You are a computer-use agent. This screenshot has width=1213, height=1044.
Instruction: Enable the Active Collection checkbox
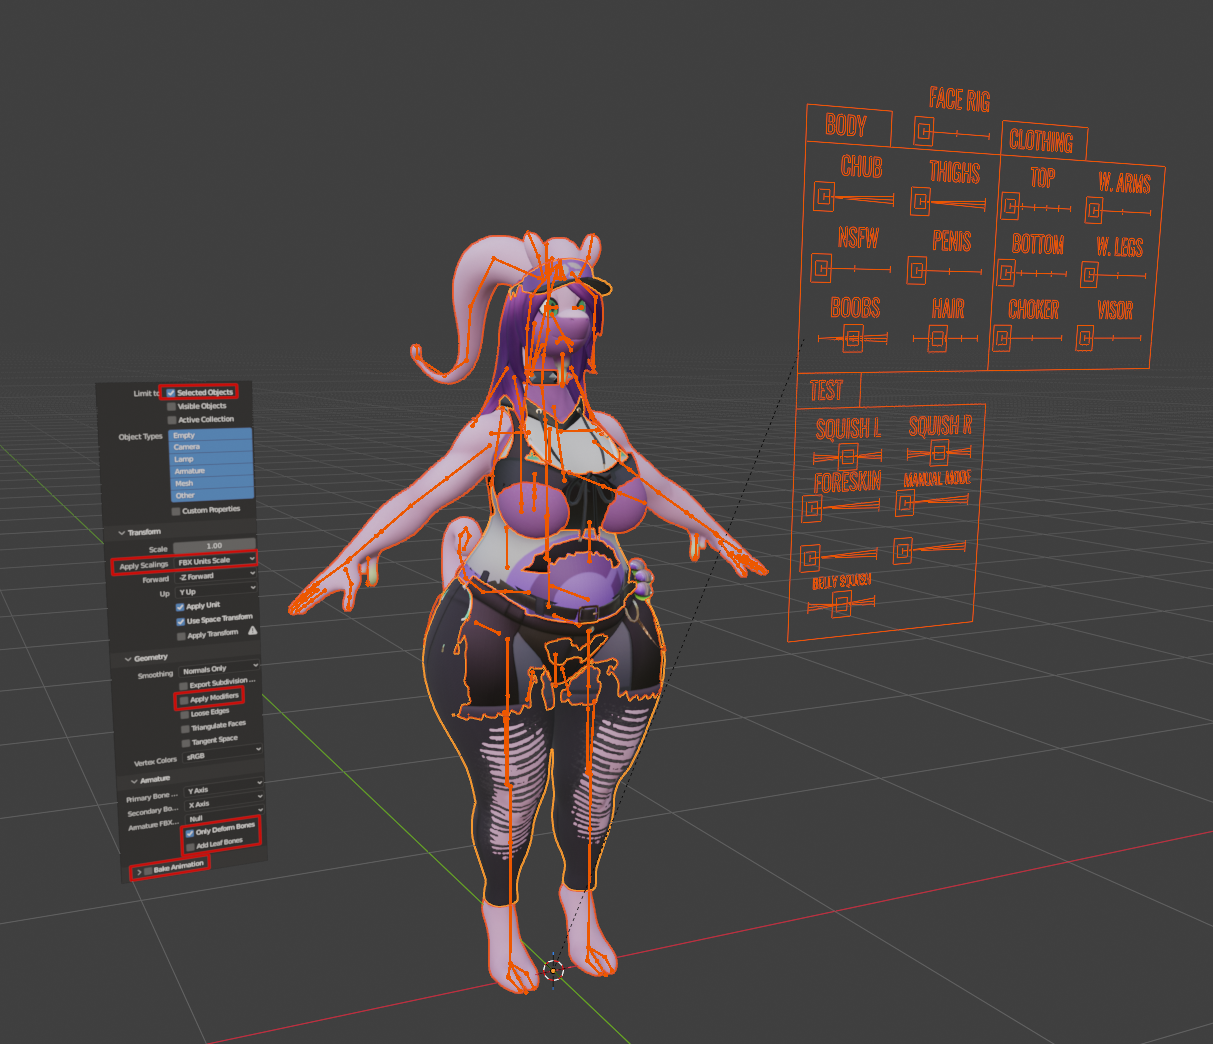click(x=172, y=420)
